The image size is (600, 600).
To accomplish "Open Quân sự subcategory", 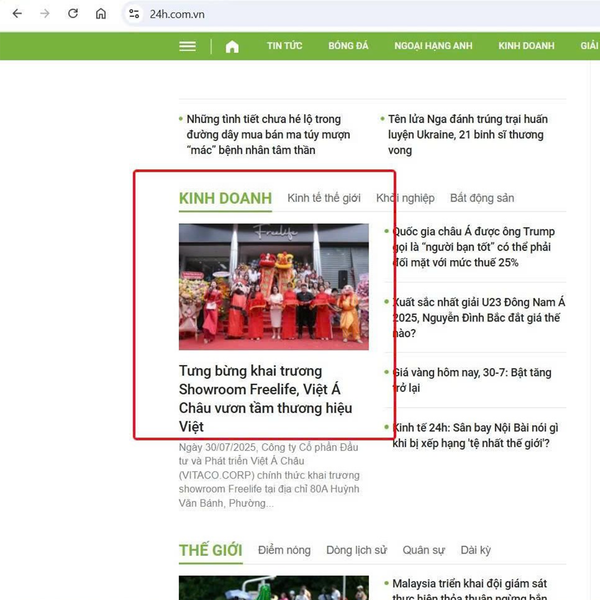I will pyautogui.click(x=424, y=550).
